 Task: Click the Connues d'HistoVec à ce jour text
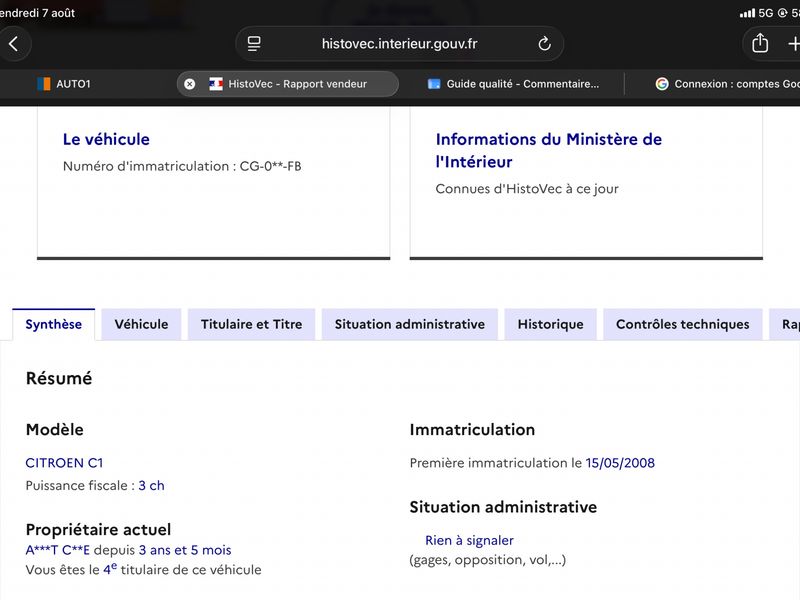click(x=527, y=189)
